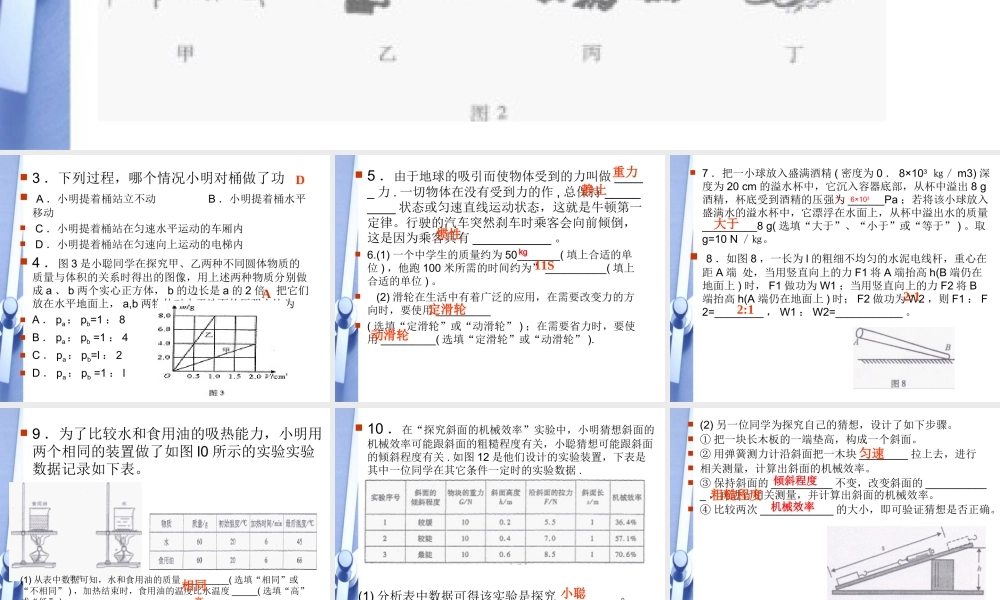
Task: Select answer C. ρa：ρb=l：2
Action: (77, 355)
